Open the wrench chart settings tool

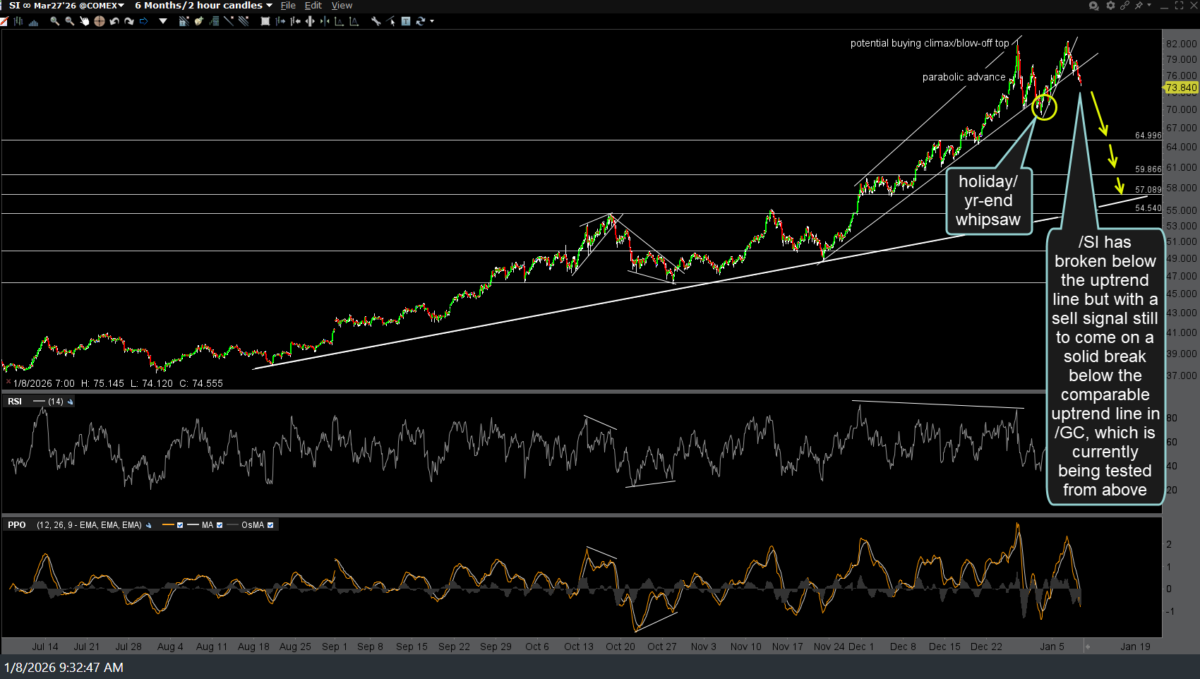pos(376,20)
